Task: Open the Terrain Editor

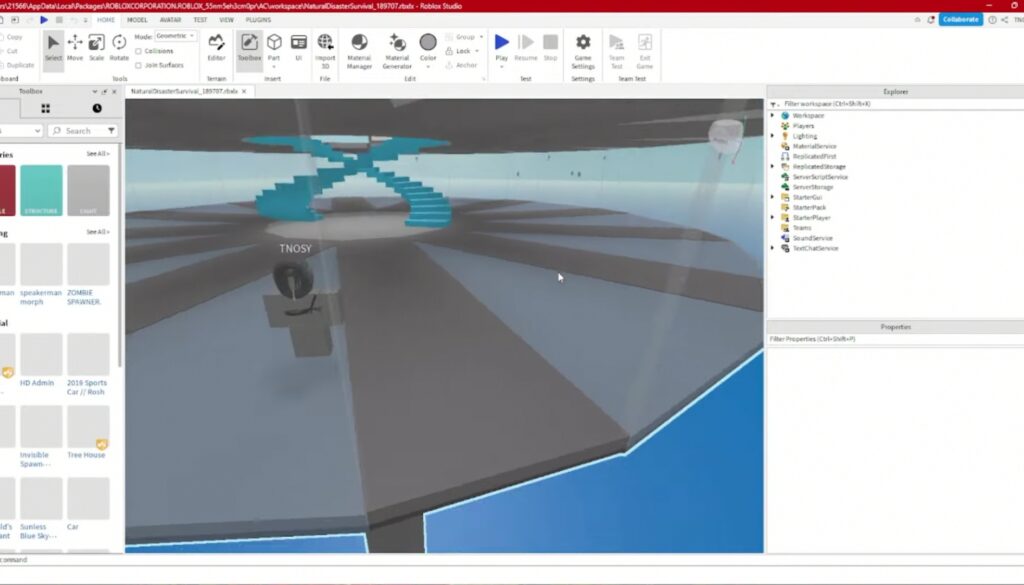Action: [216, 48]
